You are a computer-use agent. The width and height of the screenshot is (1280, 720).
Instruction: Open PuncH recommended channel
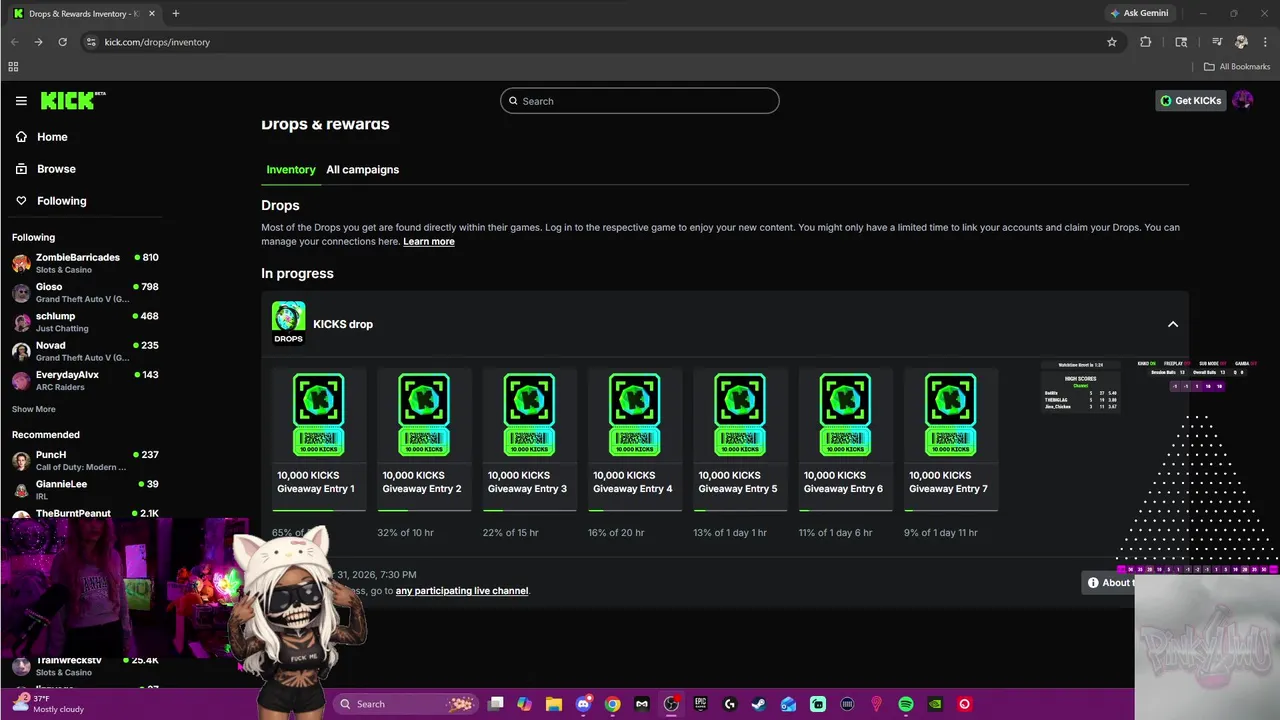(85, 460)
